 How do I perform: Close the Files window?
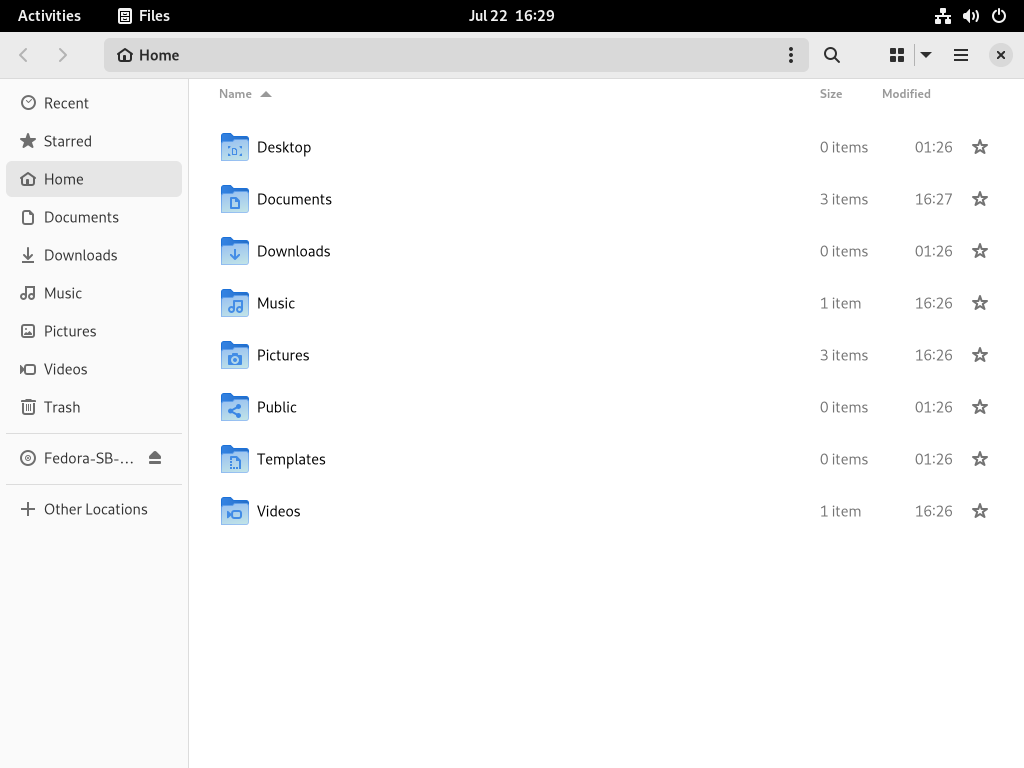click(x=1000, y=55)
